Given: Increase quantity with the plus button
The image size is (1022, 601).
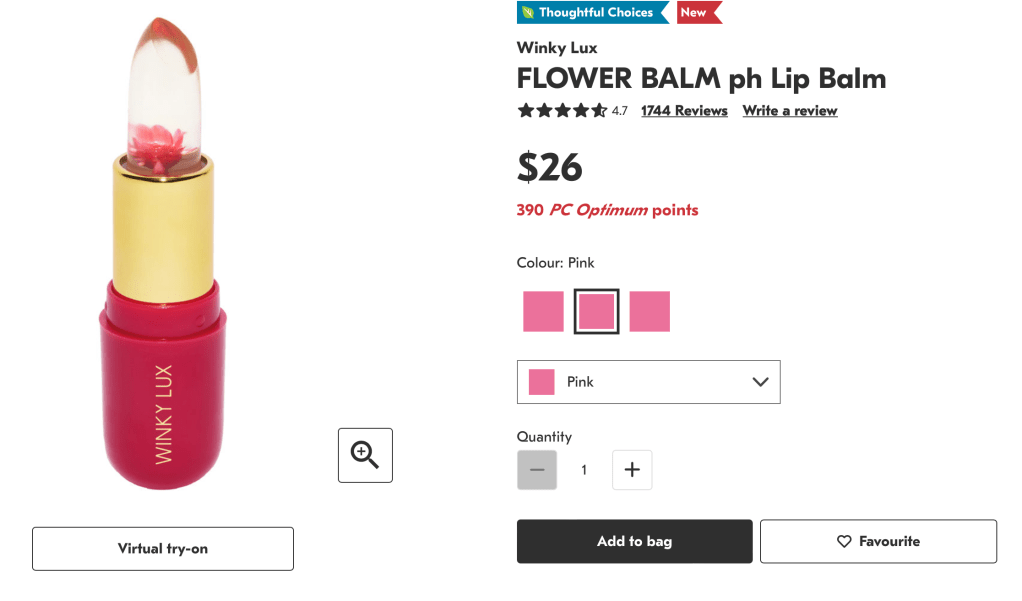Looking at the screenshot, I should [x=632, y=470].
